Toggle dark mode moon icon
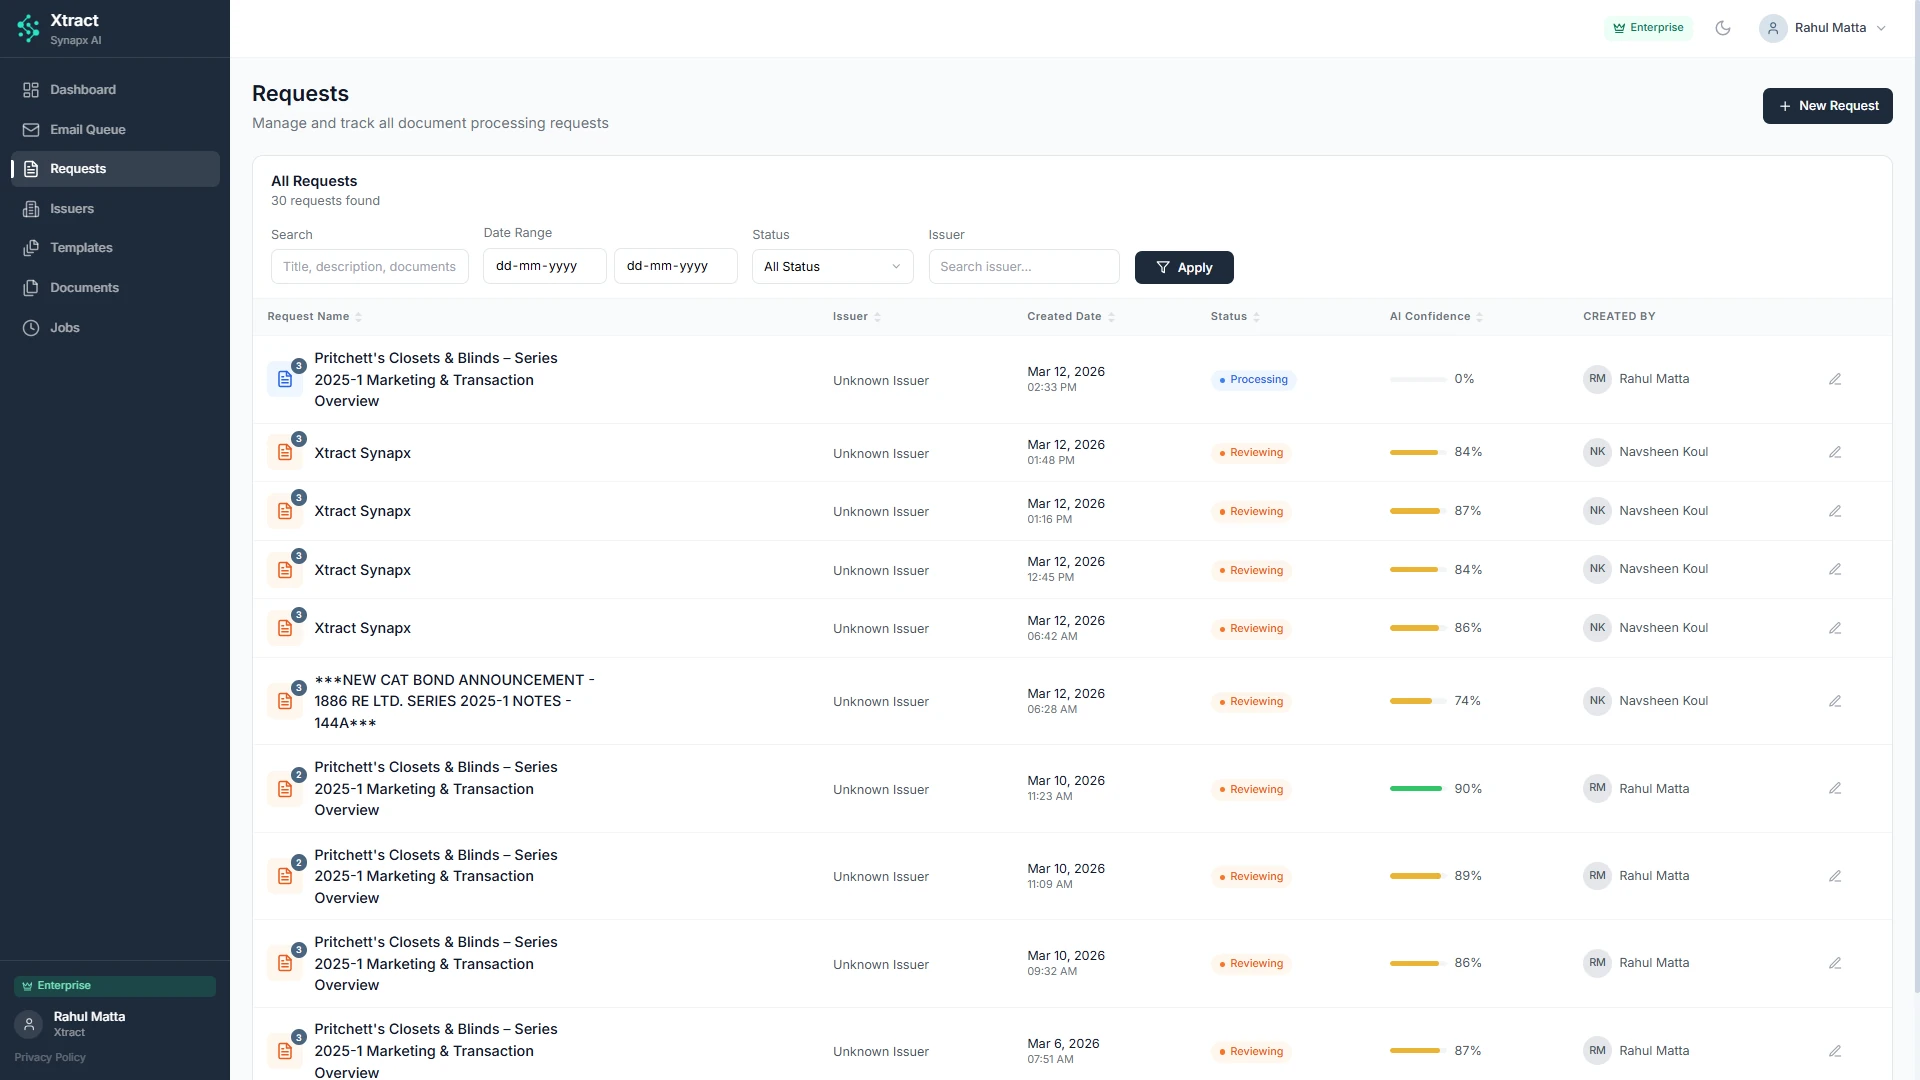This screenshot has height=1080, width=1920. 1722,28
